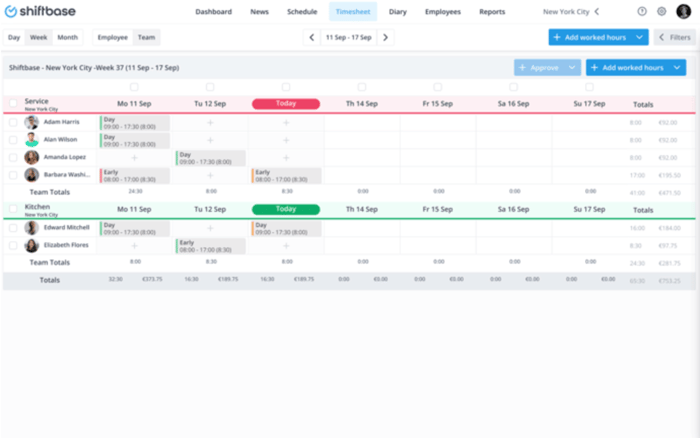Go to next week with right arrow

point(386,37)
